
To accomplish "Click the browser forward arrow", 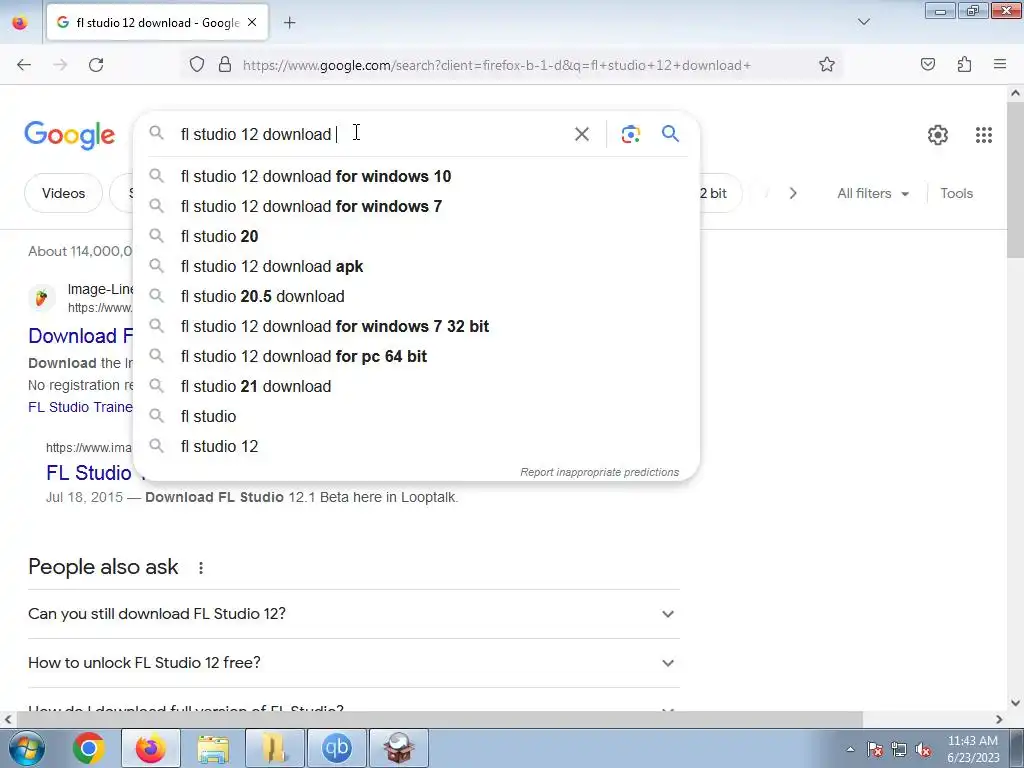I will [60, 65].
